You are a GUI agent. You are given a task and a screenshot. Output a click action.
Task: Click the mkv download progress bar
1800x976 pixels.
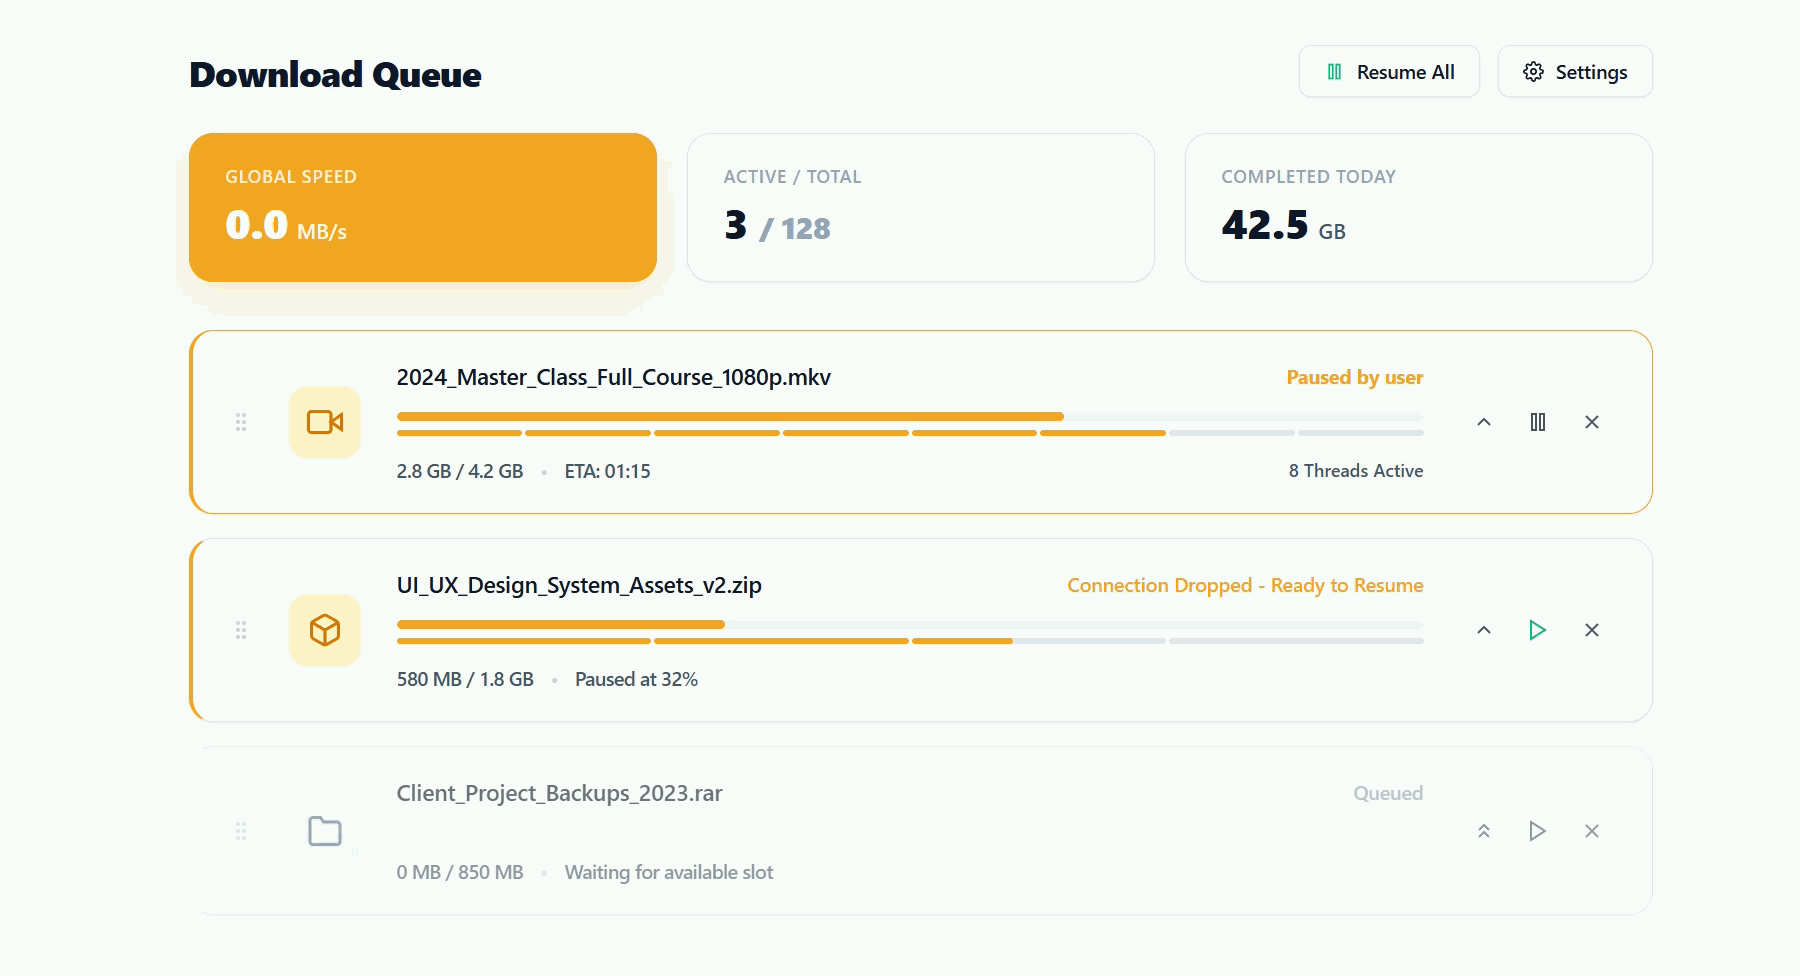(x=909, y=416)
